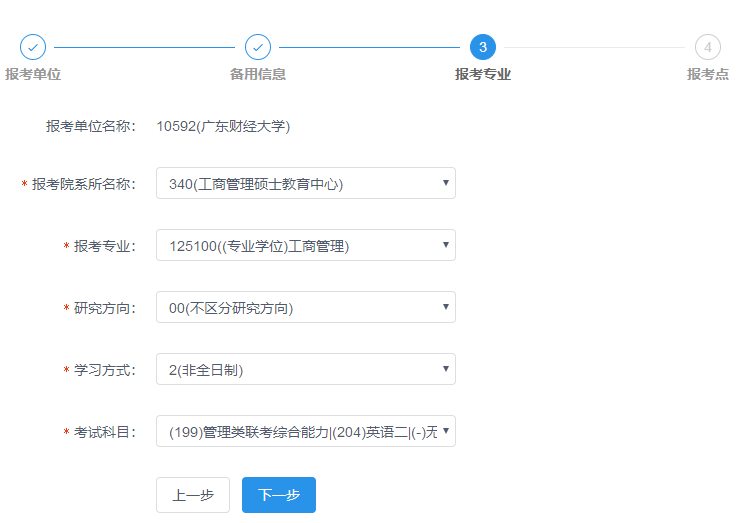749x523 pixels.
Task: Click the 上一步 button
Action: point(193,495)
